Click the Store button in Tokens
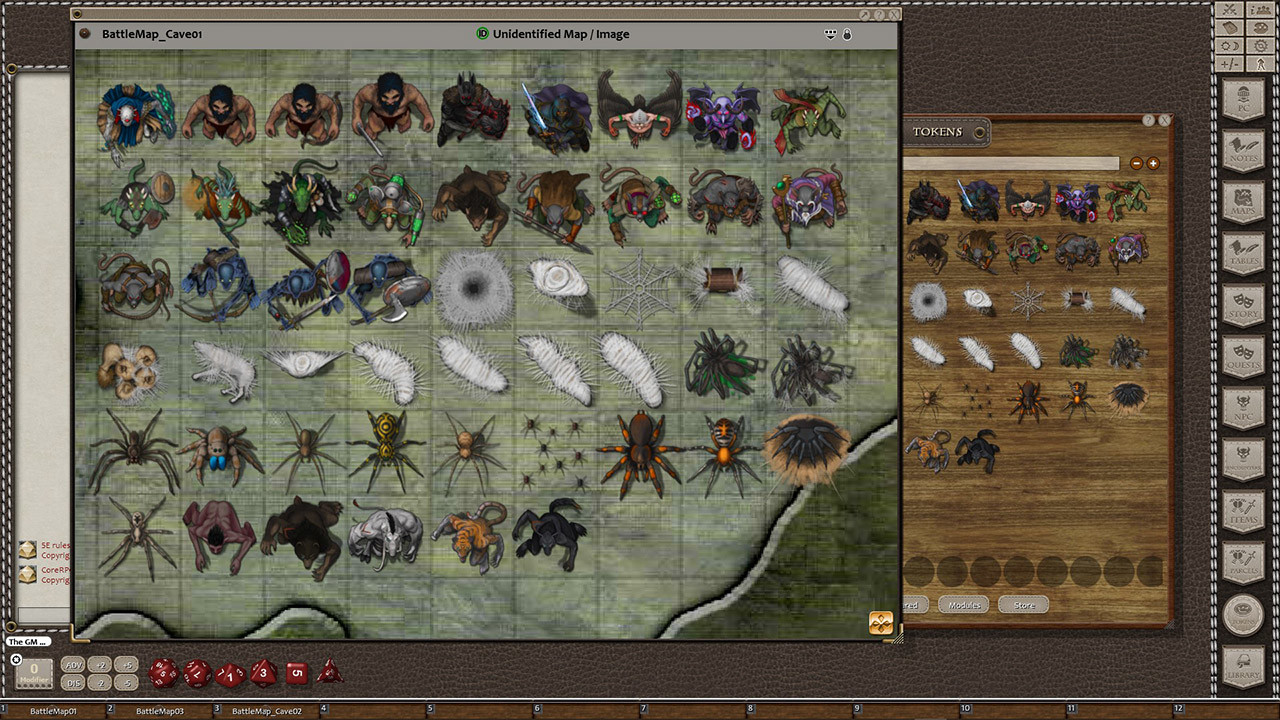 [x=1023, y=605]
